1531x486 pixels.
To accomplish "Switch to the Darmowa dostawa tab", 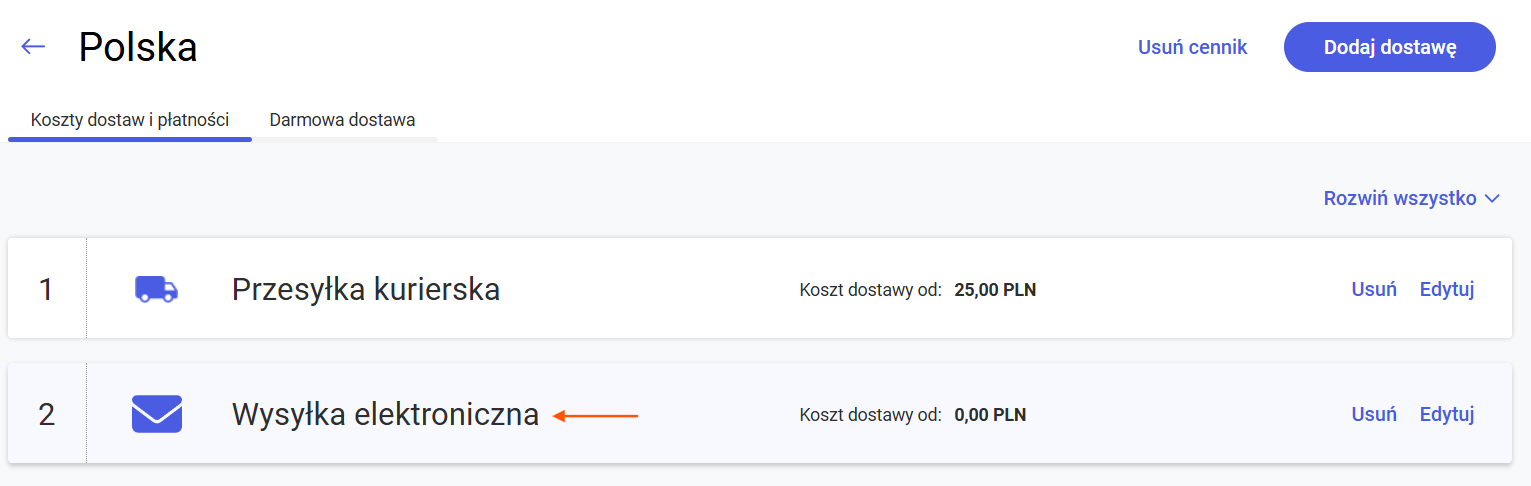I will pyautogui.click(x=342, y=120).
